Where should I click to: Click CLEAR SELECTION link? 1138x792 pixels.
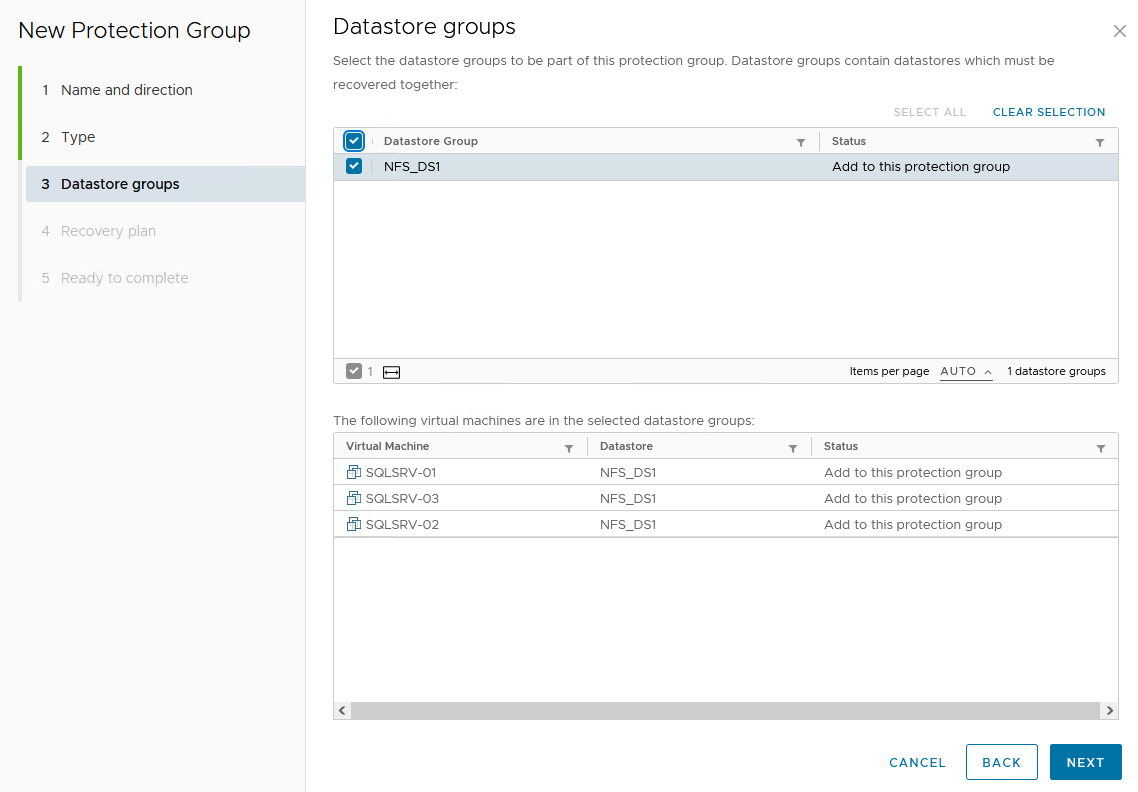1048,112
